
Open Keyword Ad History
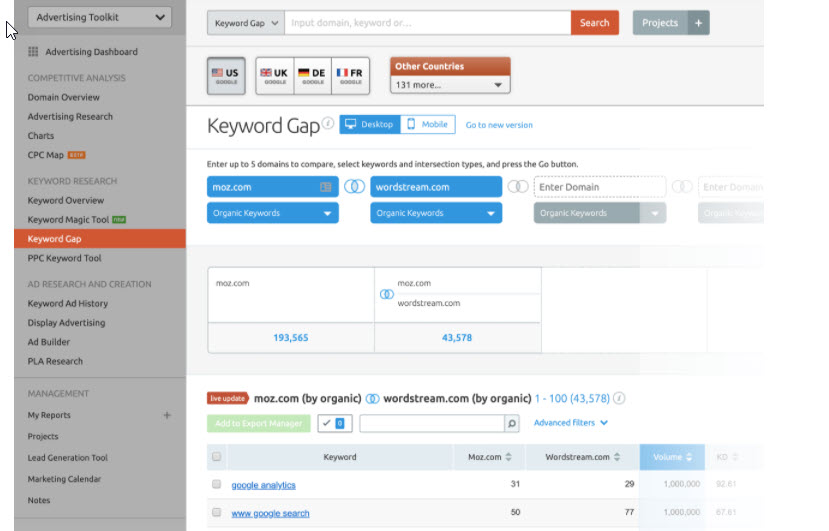[67, 304]
